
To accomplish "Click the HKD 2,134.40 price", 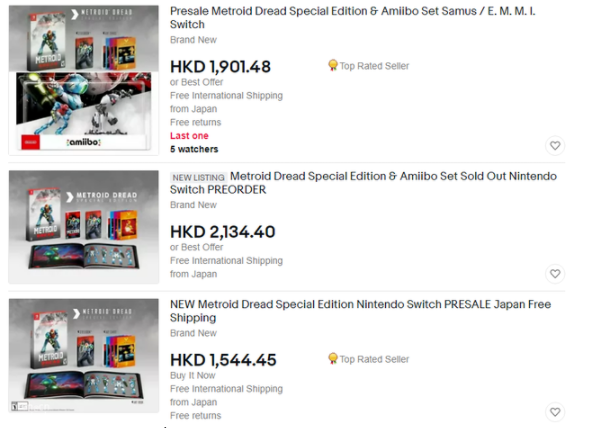I will coord(223,232).
